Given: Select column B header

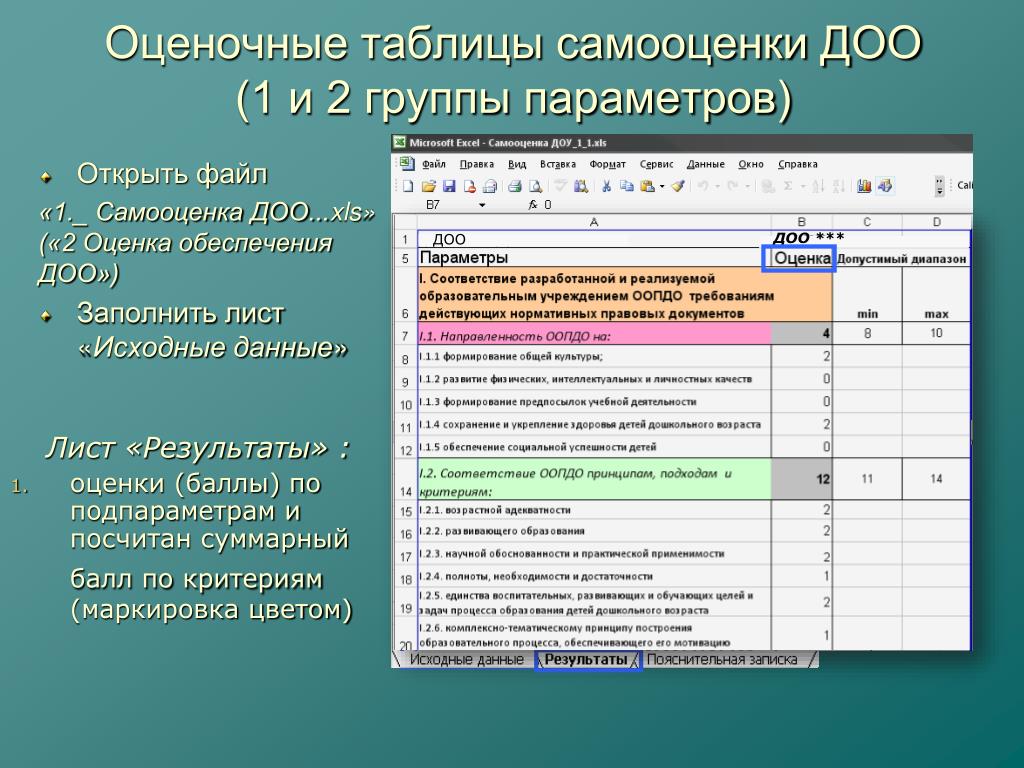Looking at the screenshot, I should (x=802, y=222).
